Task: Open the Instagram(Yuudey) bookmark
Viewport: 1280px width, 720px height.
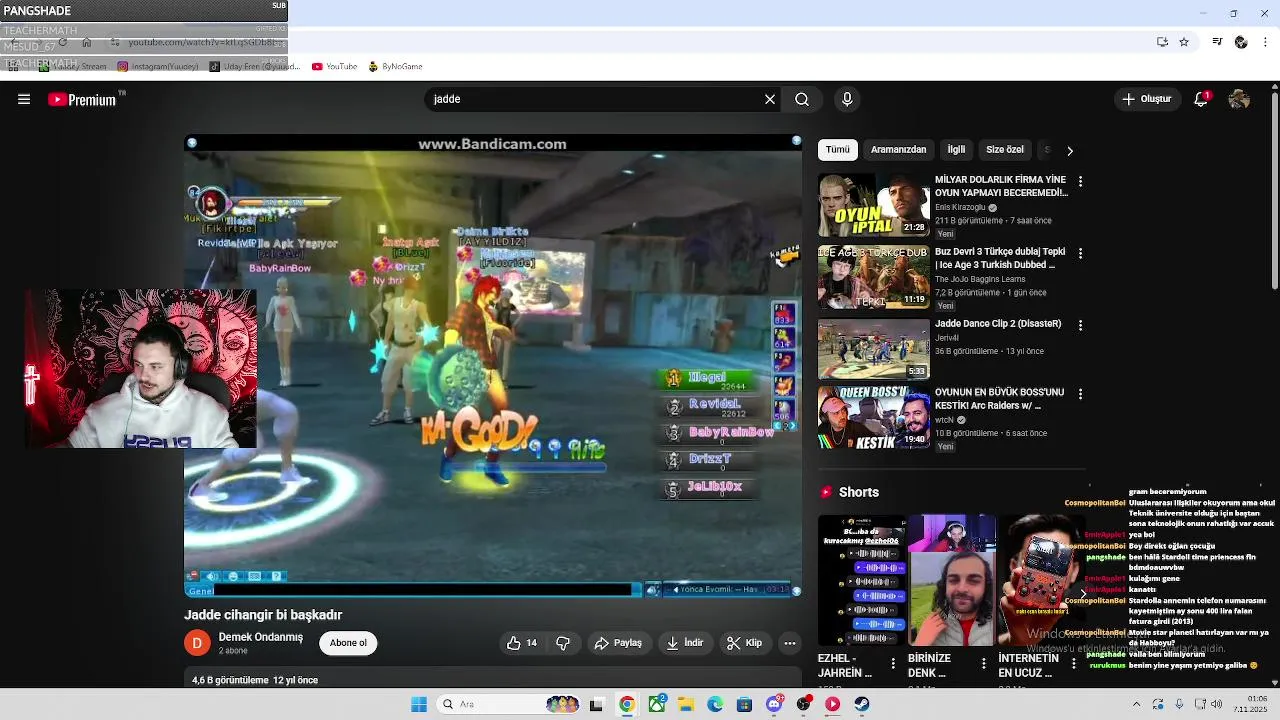Action: pos(157,67)
